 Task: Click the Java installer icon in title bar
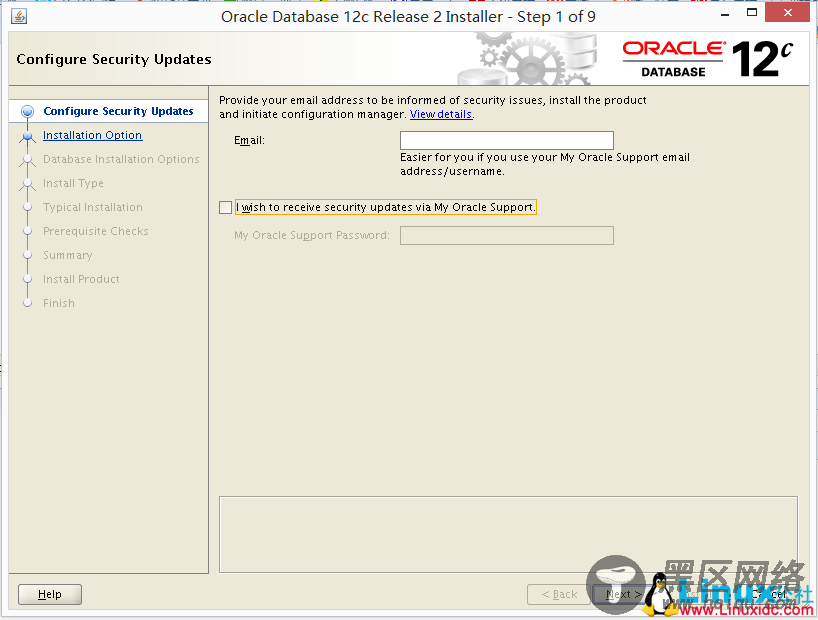pos(19,16)
